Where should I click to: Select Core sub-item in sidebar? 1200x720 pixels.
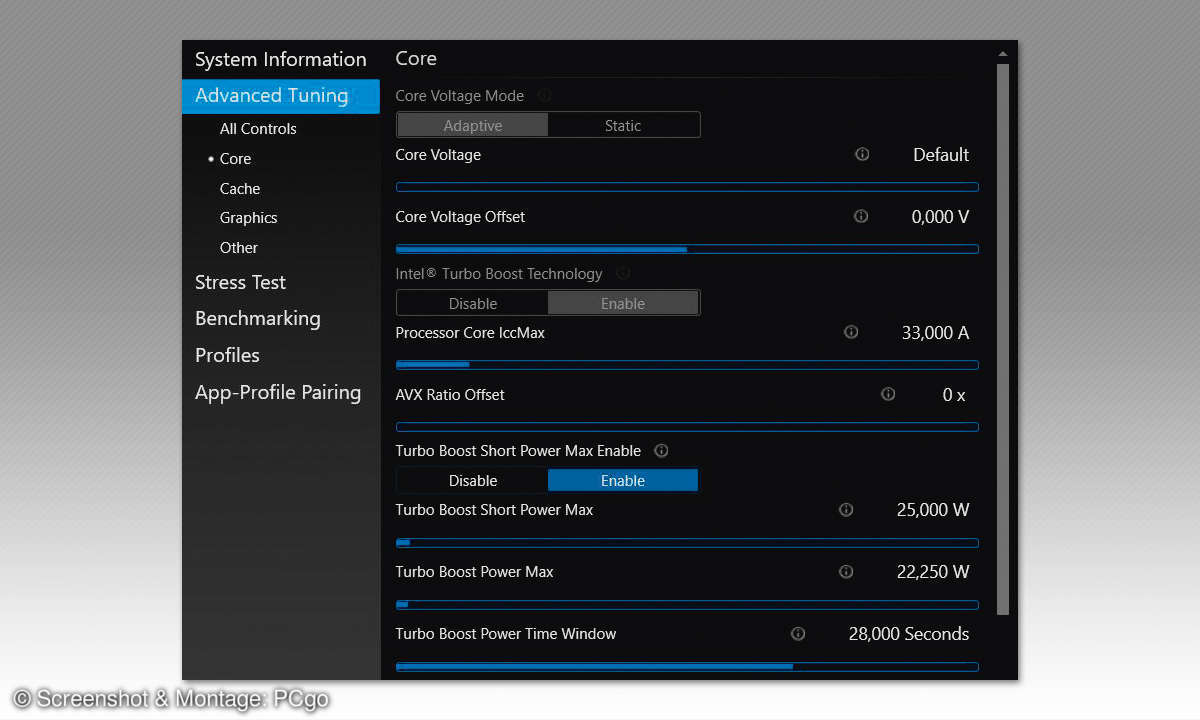(x=235, y=158)
